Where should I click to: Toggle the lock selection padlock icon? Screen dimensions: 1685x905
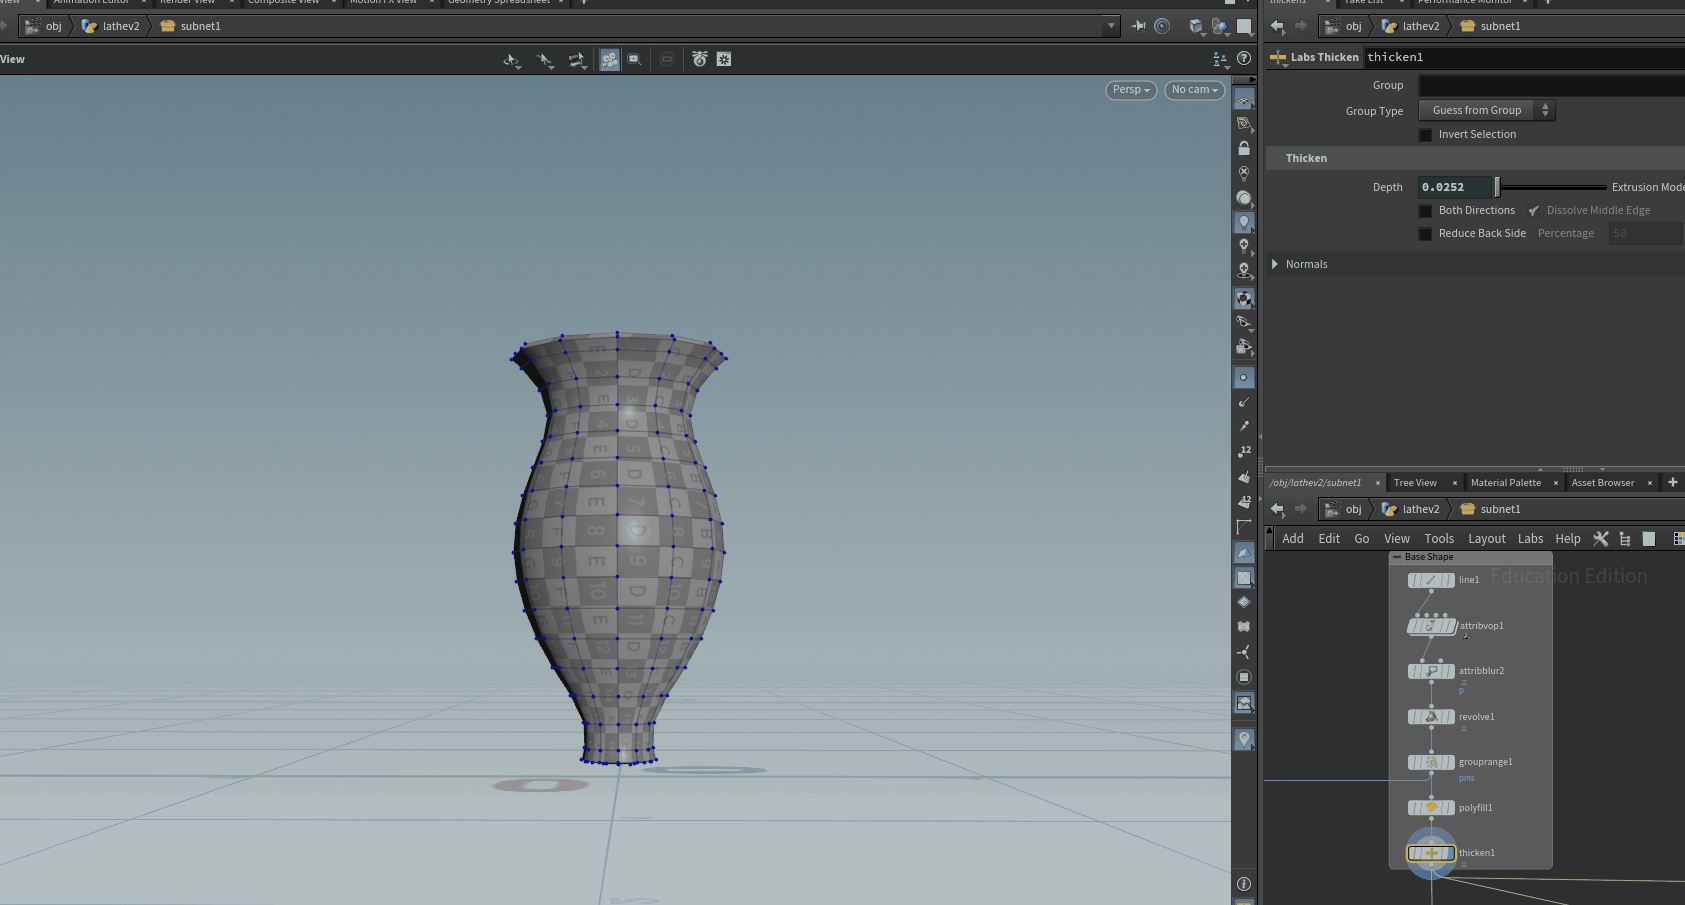[x=1244, y=148]
